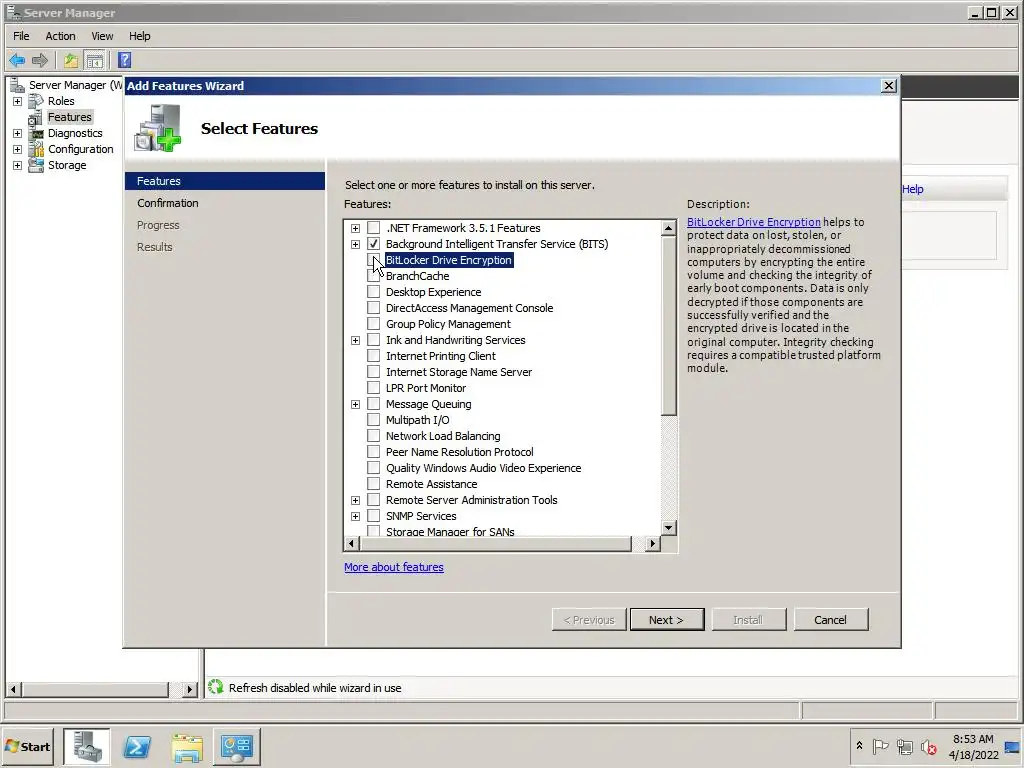Click the Action Center flag tray icon
This screenshot has height=768, width=1024.
tap(880, 746)
